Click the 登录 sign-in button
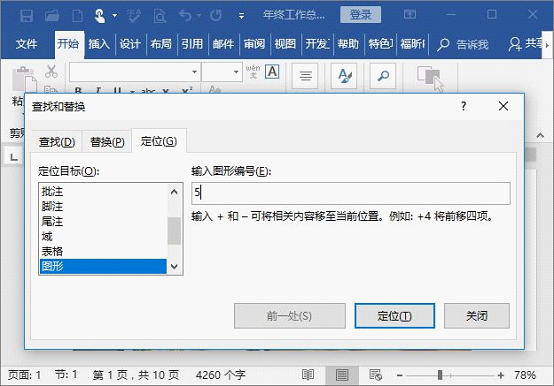Screen dimensions: 554x386 pyautogui.click(x=360, y=15)
